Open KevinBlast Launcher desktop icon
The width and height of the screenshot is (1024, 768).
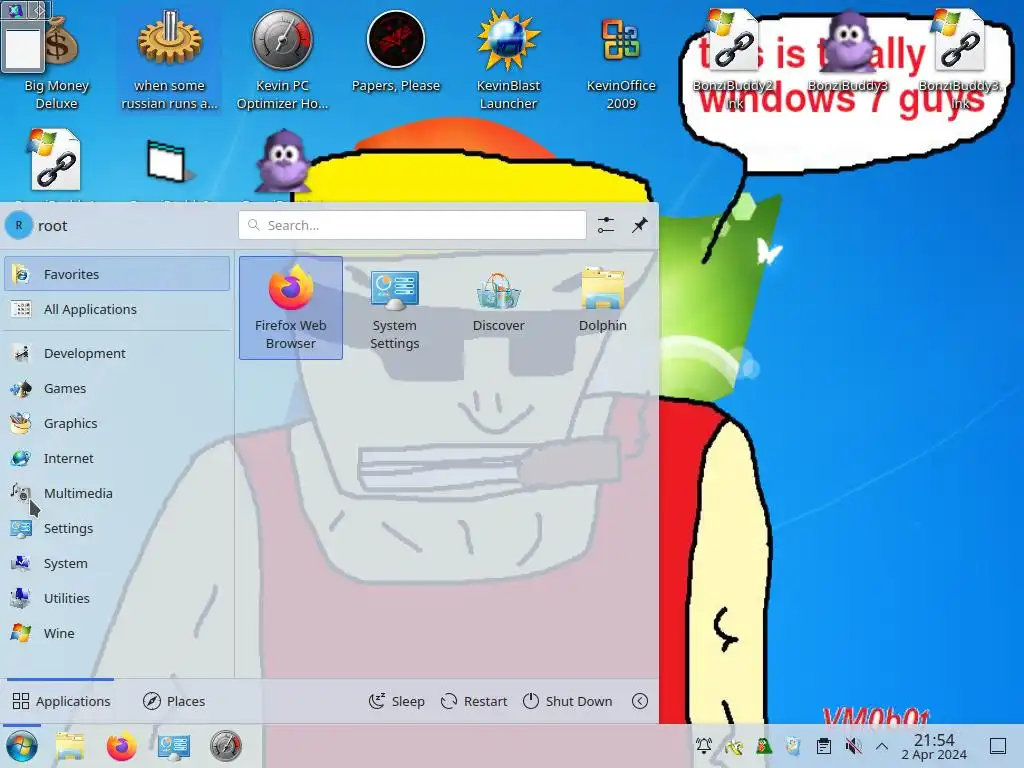(508, 60)
